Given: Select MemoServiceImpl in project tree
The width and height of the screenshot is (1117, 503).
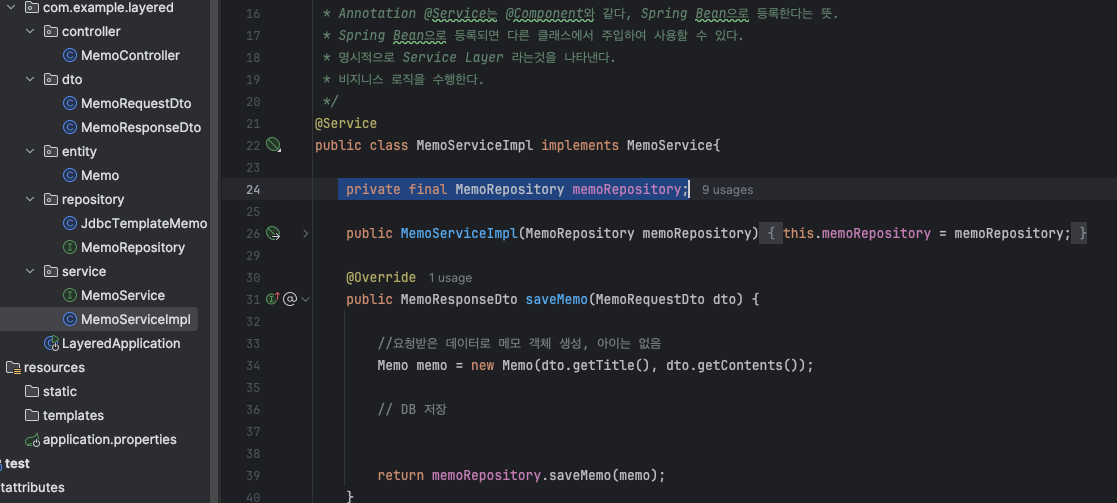Looking at the screenshot, I should click(x=135, y=319).
